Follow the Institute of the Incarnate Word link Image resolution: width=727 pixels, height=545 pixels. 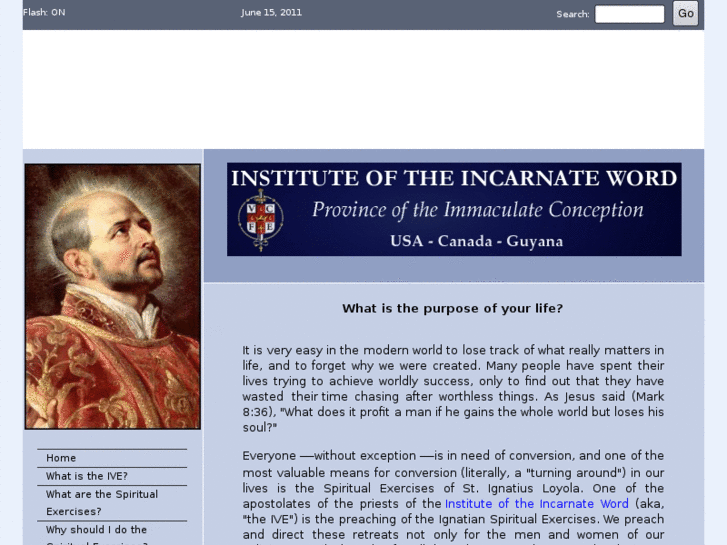point(536,504)
